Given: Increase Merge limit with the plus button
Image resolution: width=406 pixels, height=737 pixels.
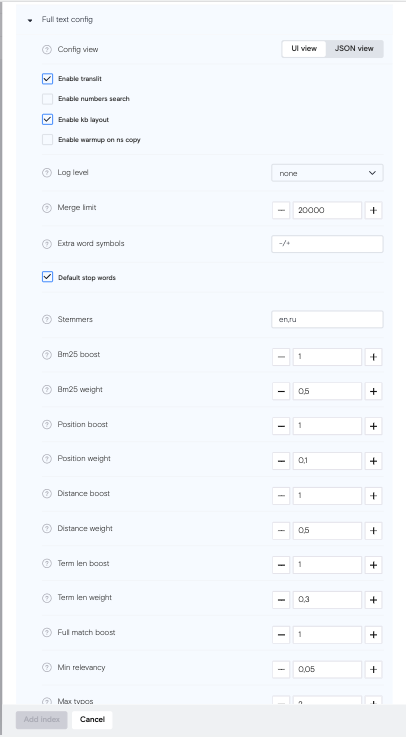Looking at the screenshot, I should point(374,210).
